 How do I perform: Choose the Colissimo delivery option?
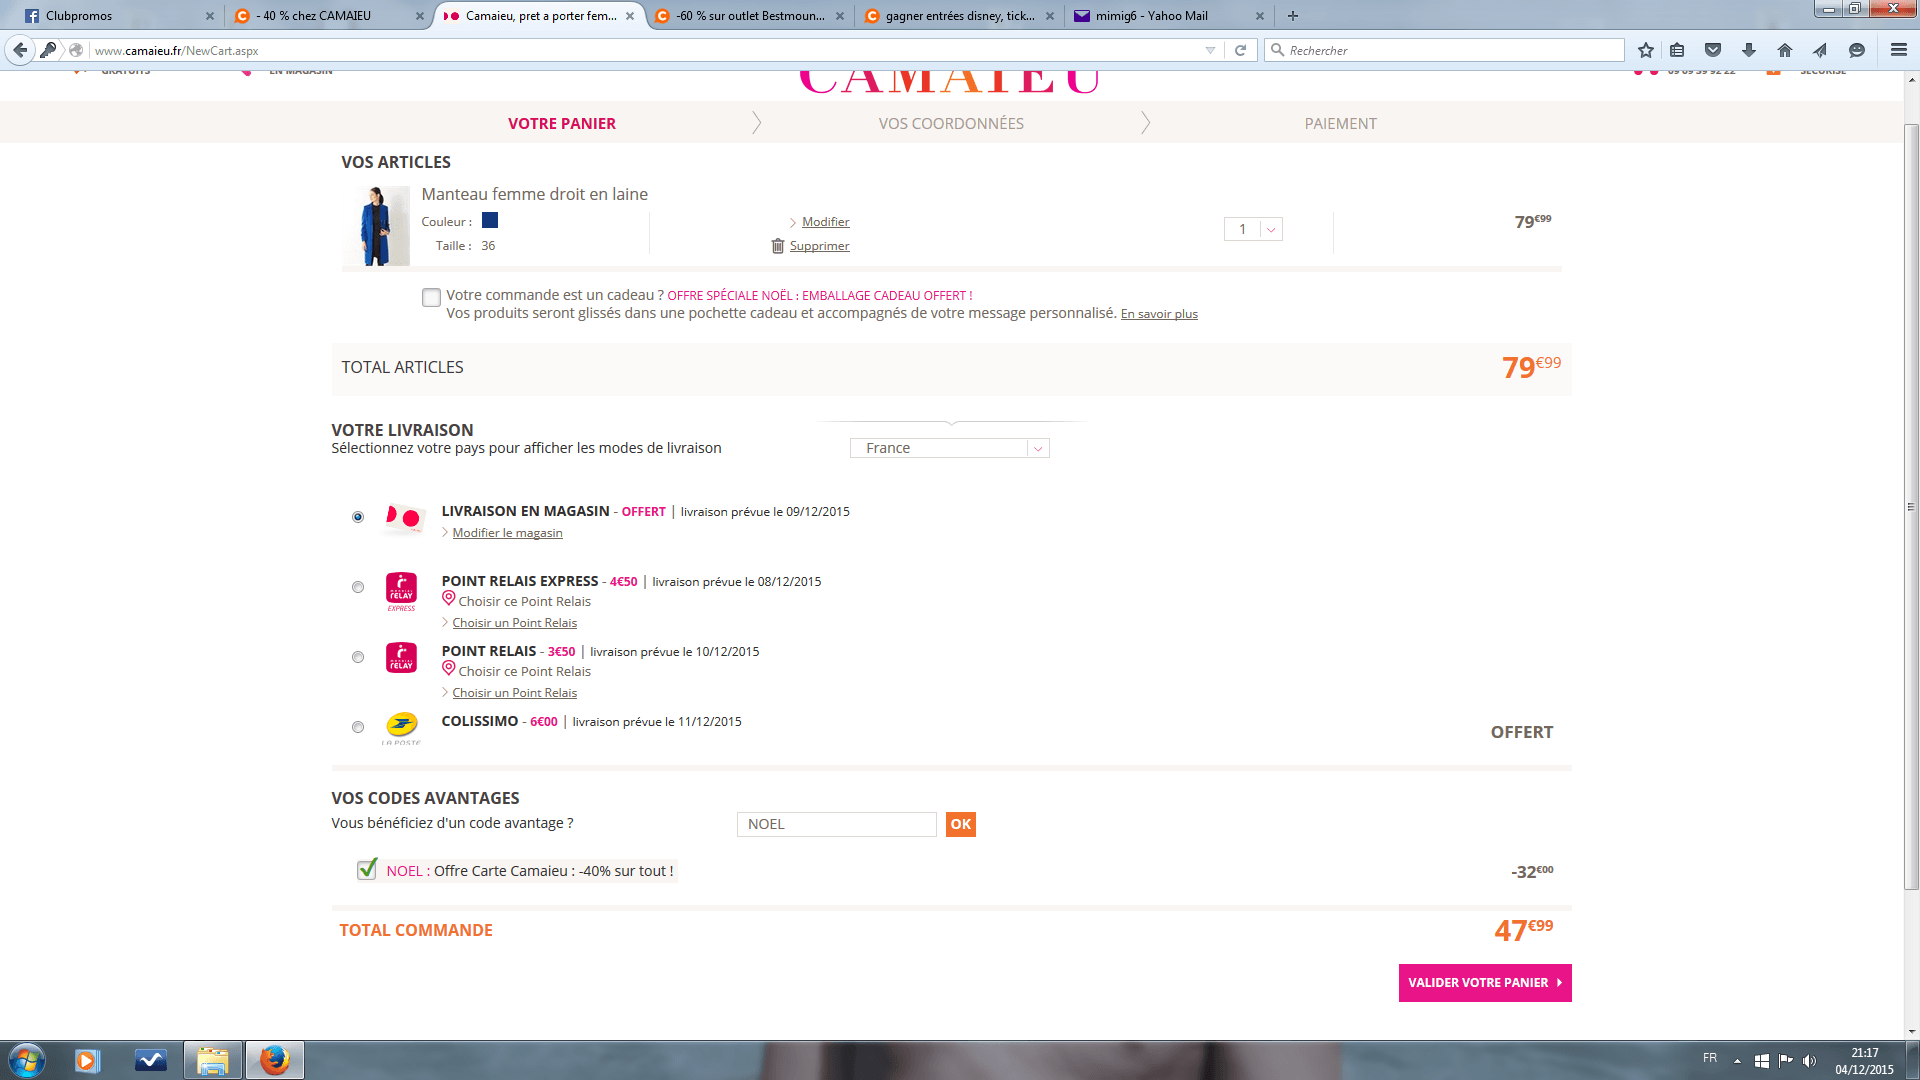coord(358,727)
